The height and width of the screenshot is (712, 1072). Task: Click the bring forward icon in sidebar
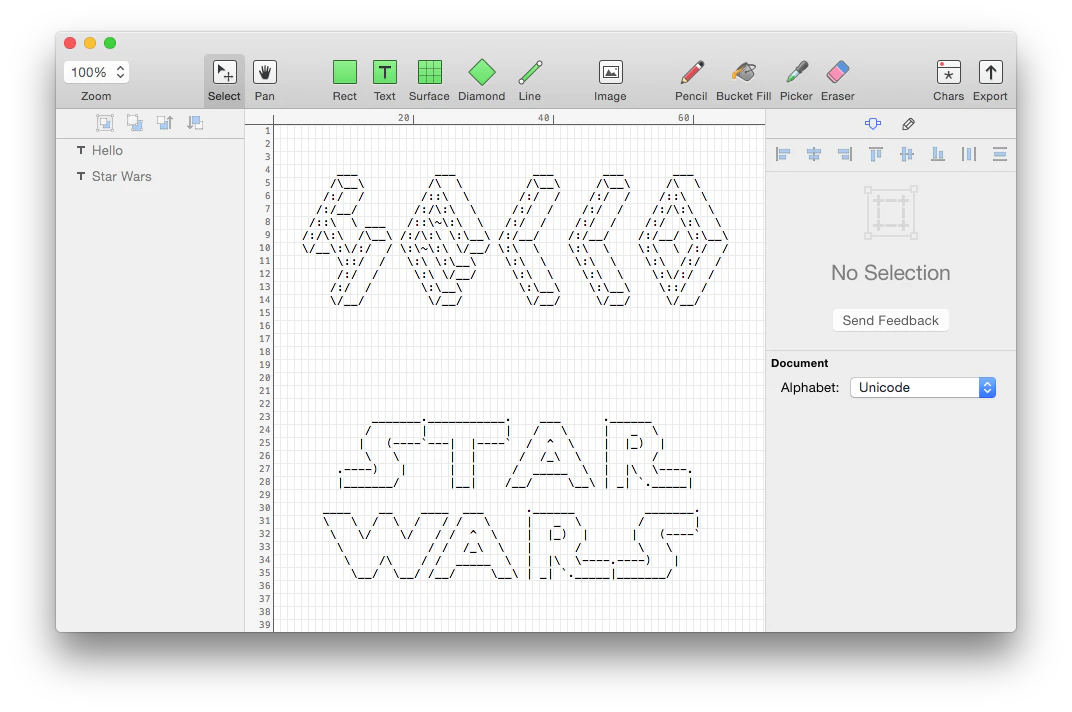coord(165,123)
